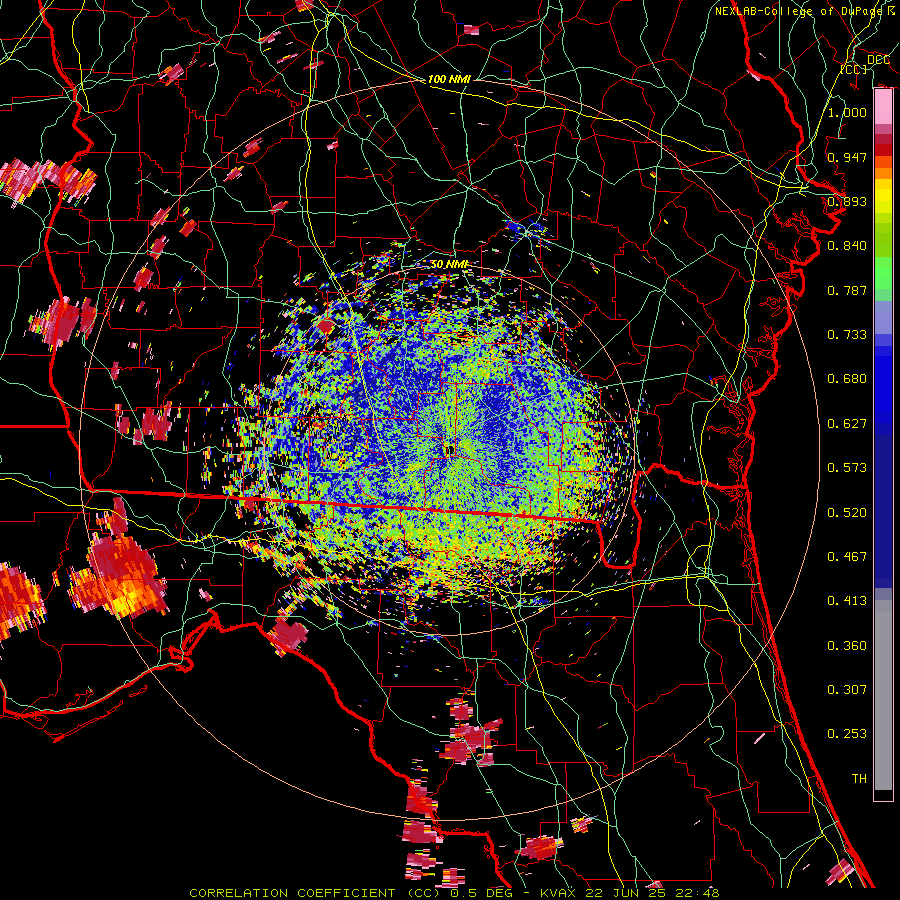Click the 0.467 legend value
The height and width of the screenshot is (900, 900).
pyautogui.click(x=847, y=557)
